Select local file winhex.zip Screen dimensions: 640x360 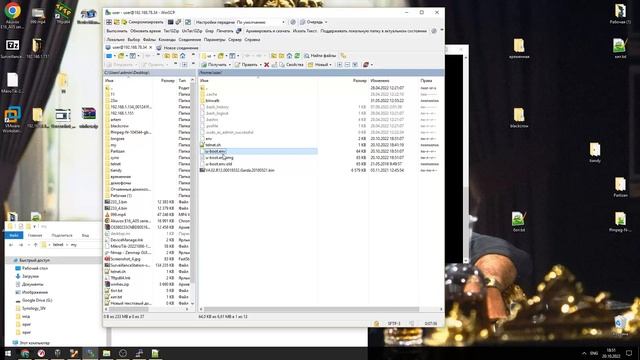point(117,284)
